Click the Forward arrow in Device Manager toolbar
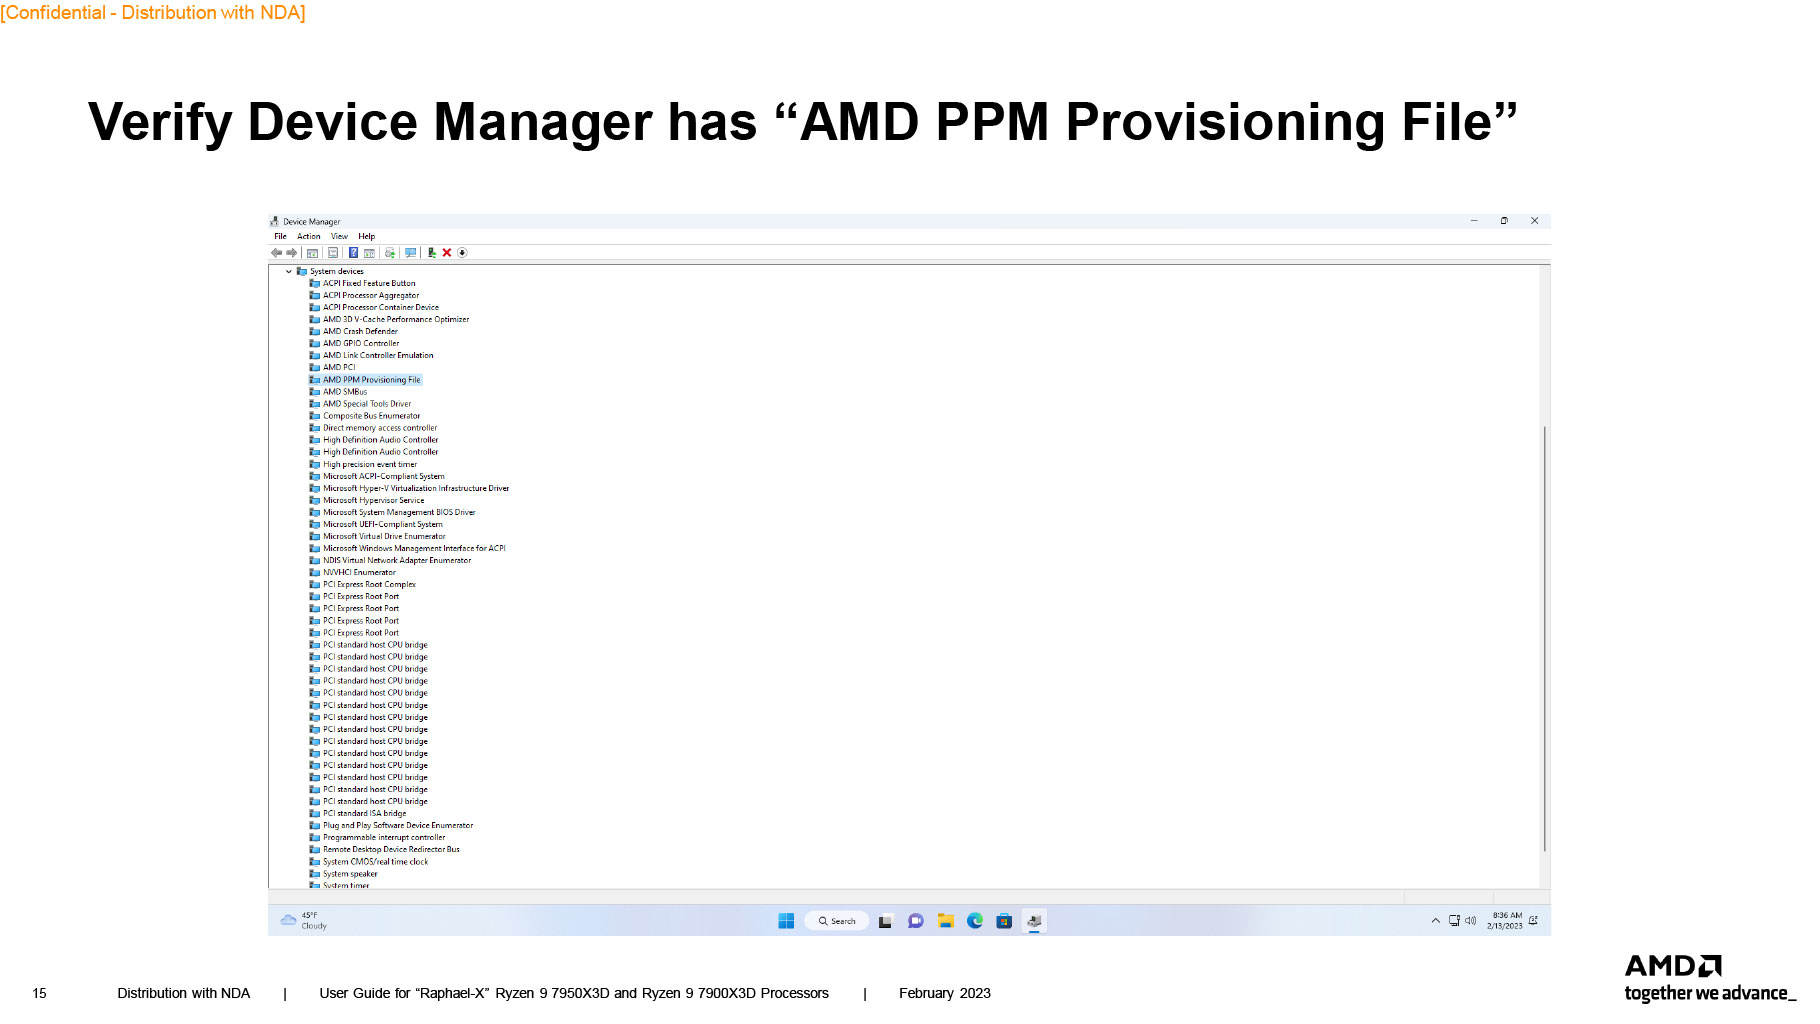 pos(291,253)
